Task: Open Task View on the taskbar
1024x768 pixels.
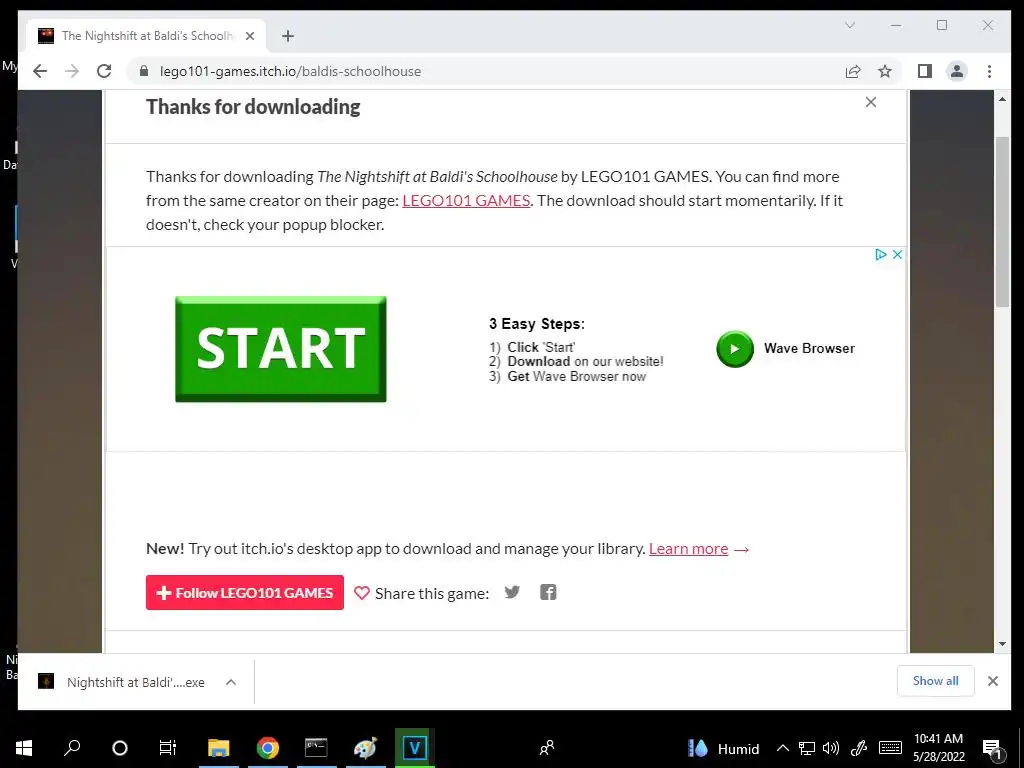Action: coord(168,748)
